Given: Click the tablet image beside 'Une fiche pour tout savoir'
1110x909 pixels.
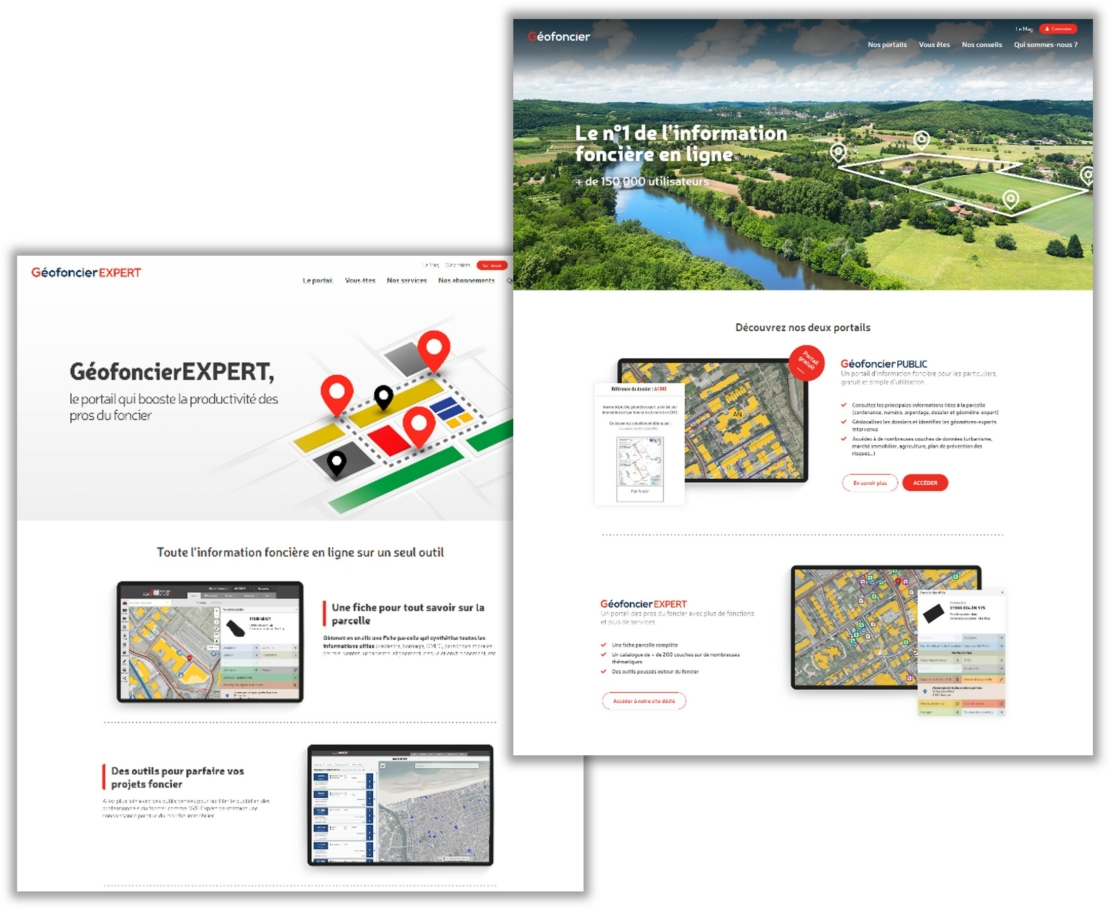Looking at the screenshot, I should click(210, 642).
